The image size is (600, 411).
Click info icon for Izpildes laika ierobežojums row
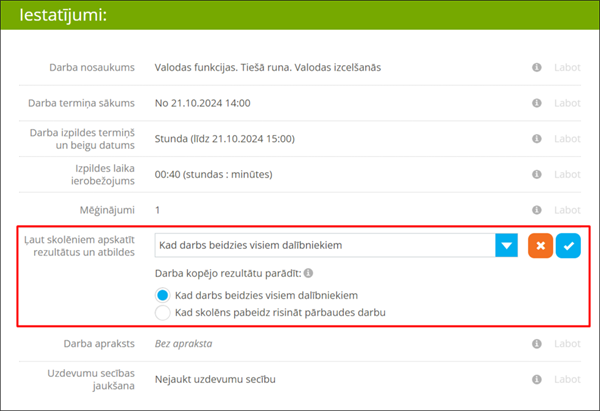536,174
